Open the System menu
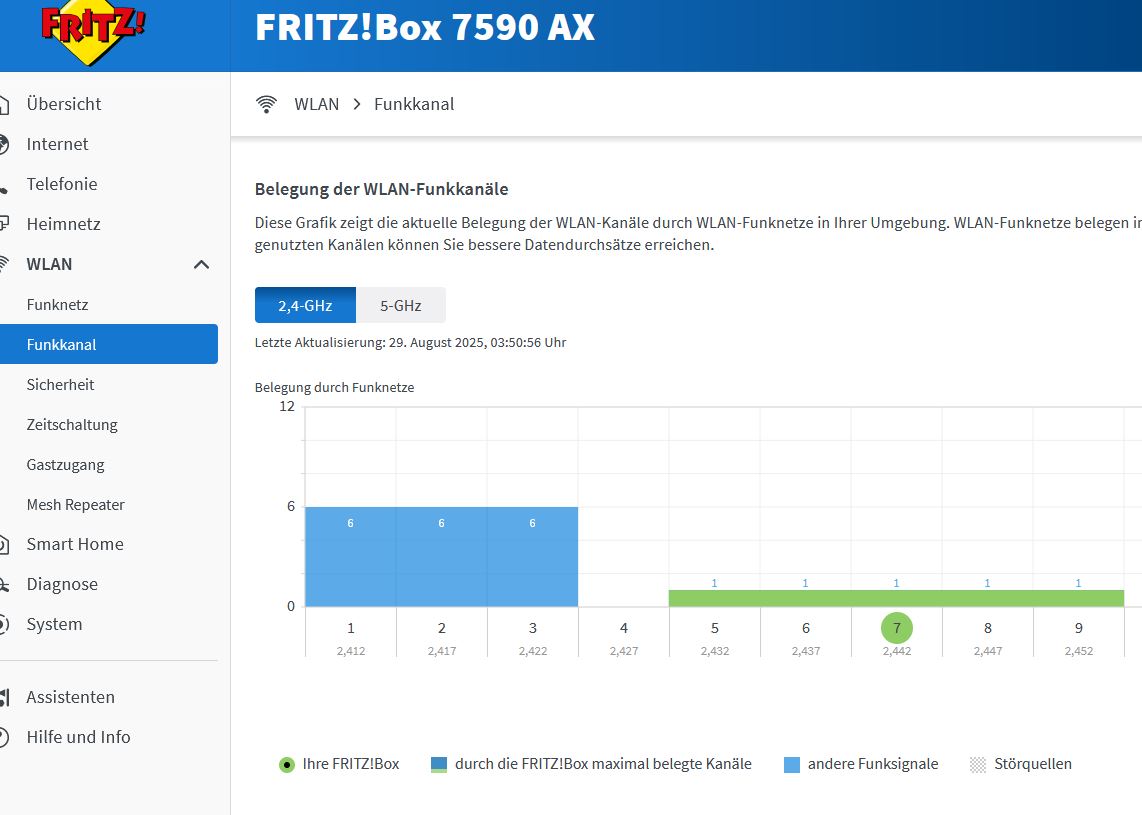The width and height of the screenshot is (1142, 815). click(x=54, y=624)
